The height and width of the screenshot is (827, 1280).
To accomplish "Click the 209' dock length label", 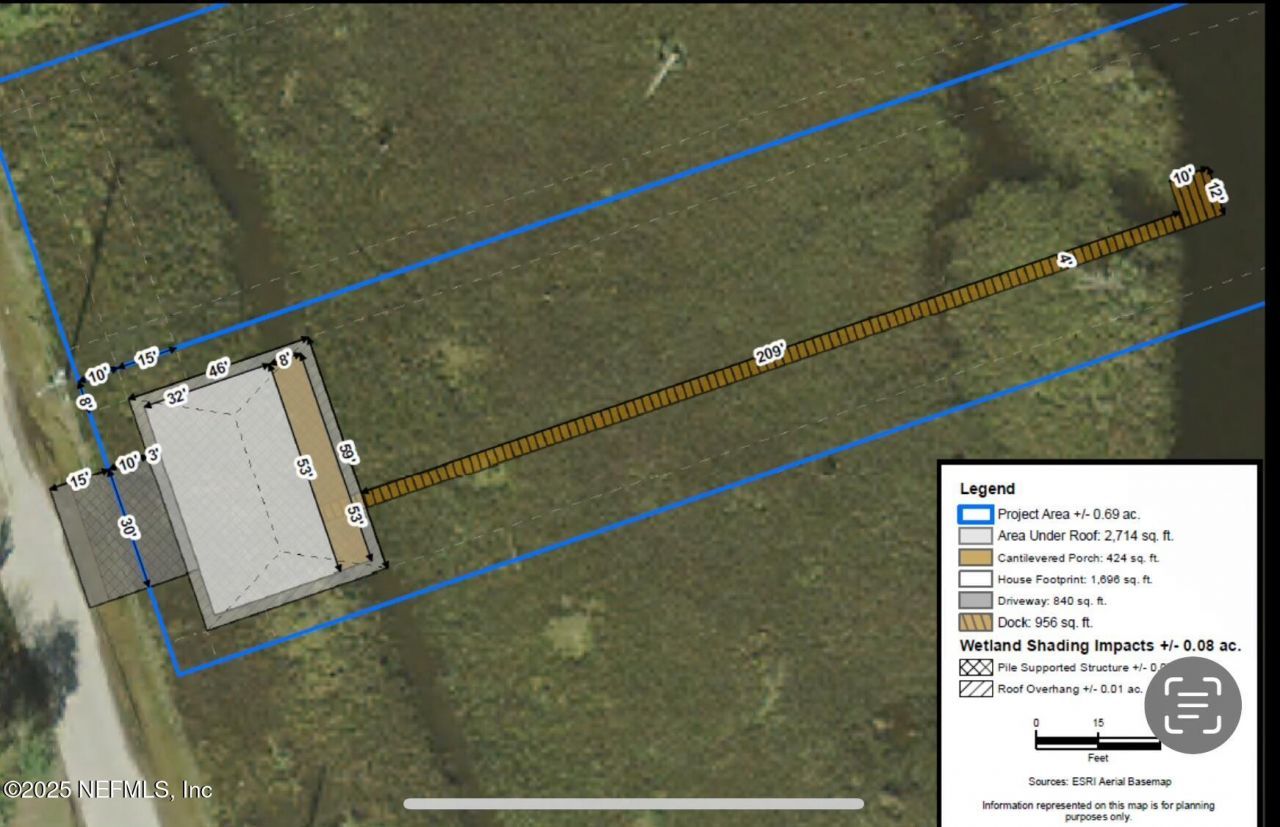I will (769, 353).
